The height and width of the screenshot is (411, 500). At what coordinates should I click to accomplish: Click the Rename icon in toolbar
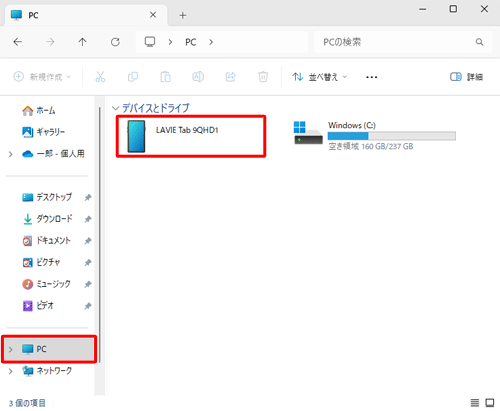[198, 77]
